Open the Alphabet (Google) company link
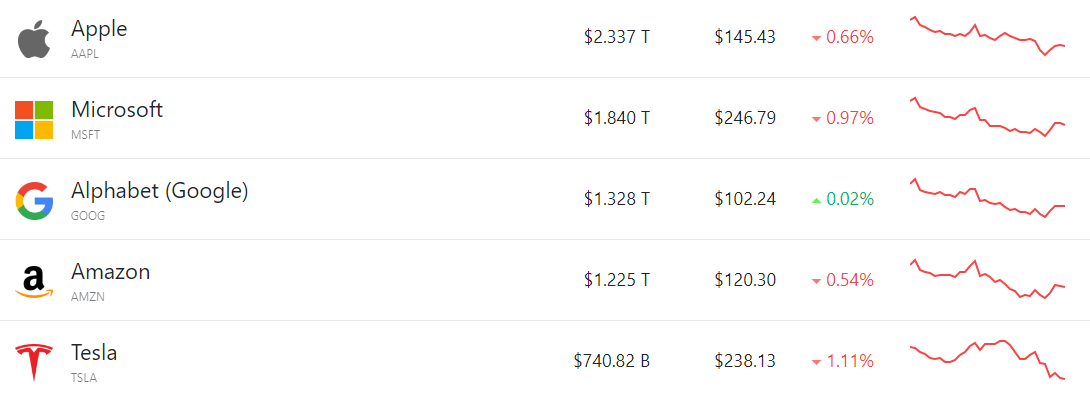This screenshot has height=394, width=1090. pos(159,191)
